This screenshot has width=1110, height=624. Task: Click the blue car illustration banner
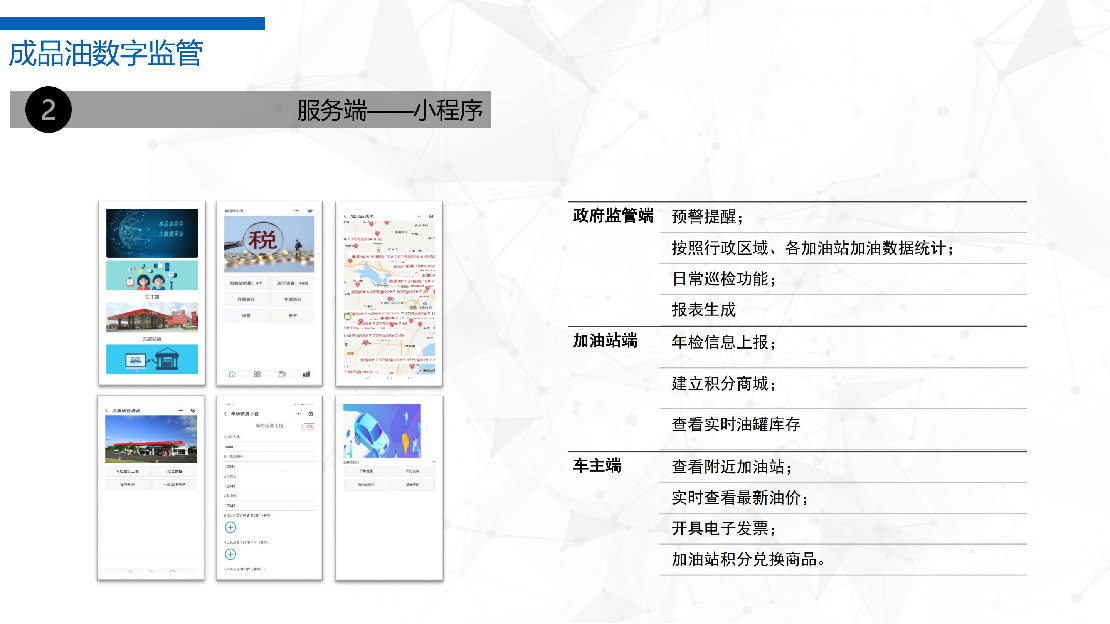(x=381, y=430)
